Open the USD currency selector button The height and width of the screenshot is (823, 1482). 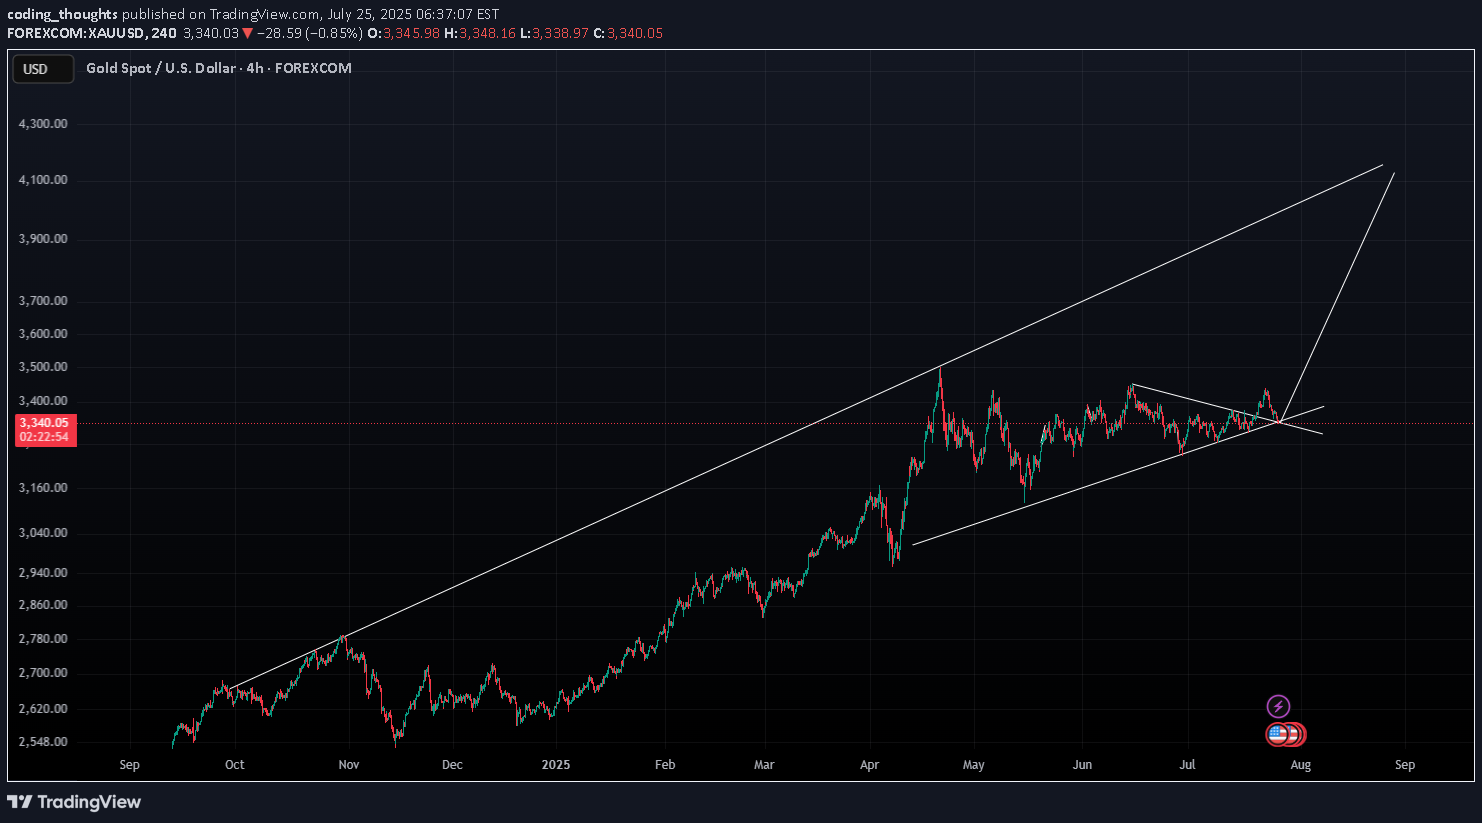pyautogui.click(x=42, y=69)
